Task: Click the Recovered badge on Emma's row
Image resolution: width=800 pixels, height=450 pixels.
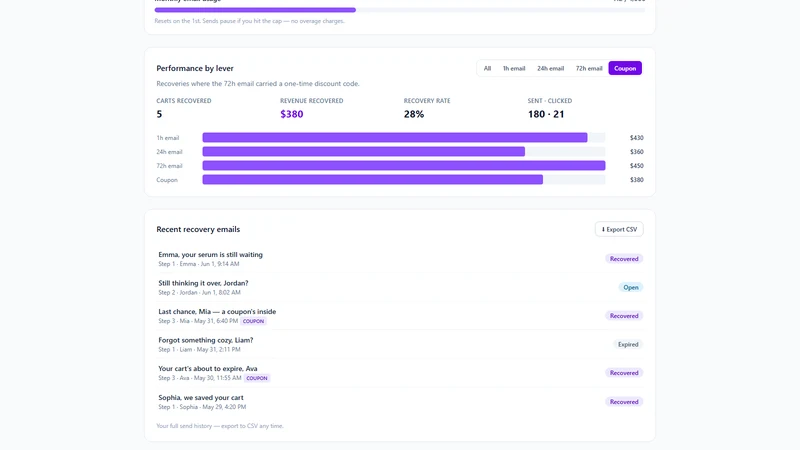Action: [x=624, y=259]
